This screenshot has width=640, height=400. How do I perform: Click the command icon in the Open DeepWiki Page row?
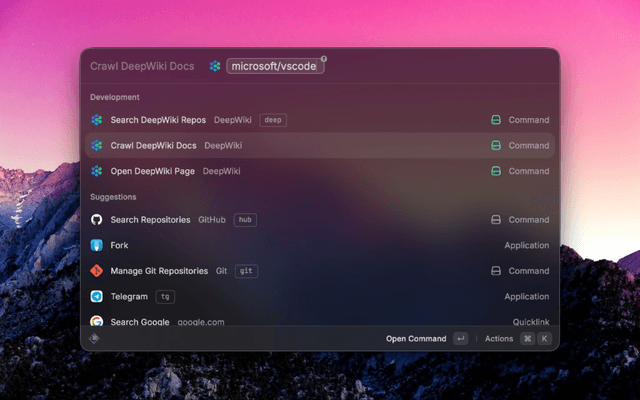point(496,171)
